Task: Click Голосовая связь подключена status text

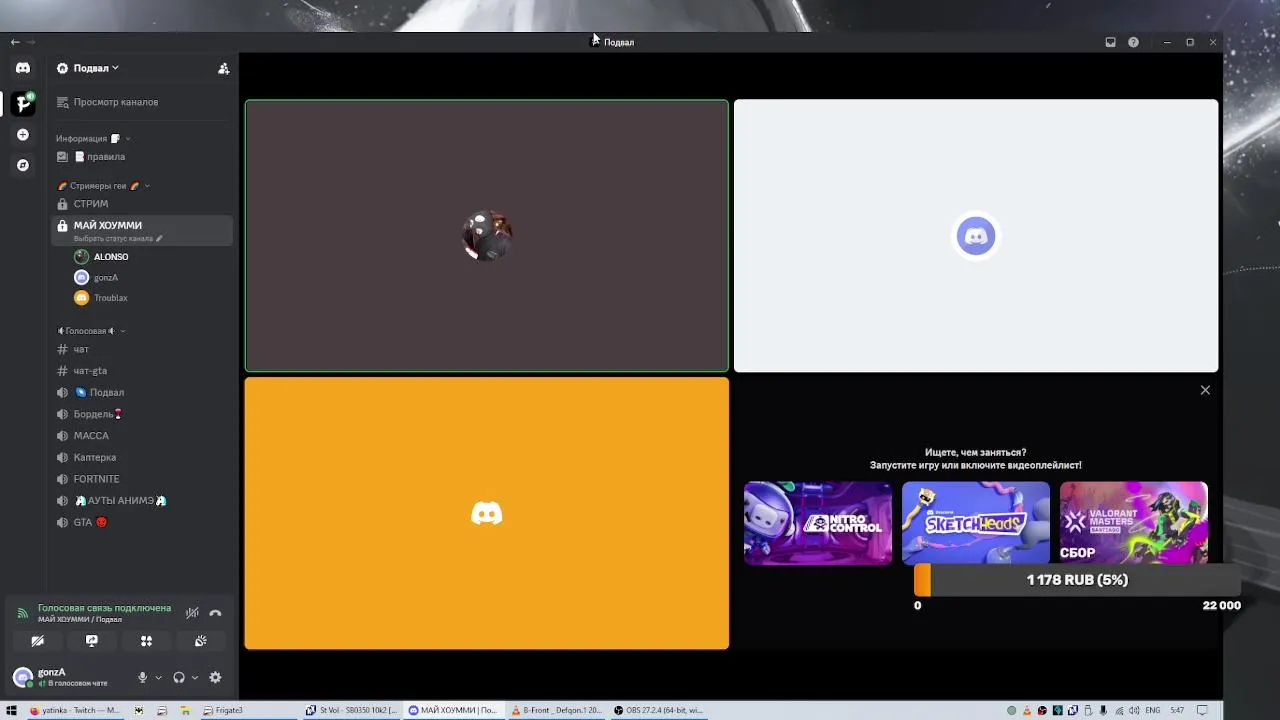Action: click(104, 608)
